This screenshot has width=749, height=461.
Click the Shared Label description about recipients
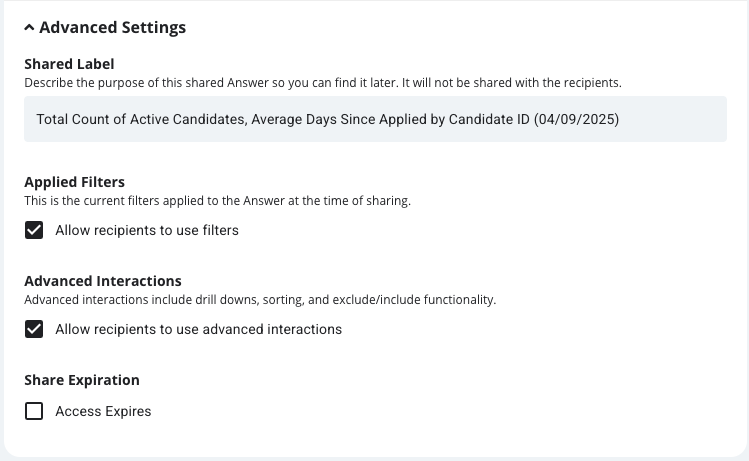click(x=323, y=83)
